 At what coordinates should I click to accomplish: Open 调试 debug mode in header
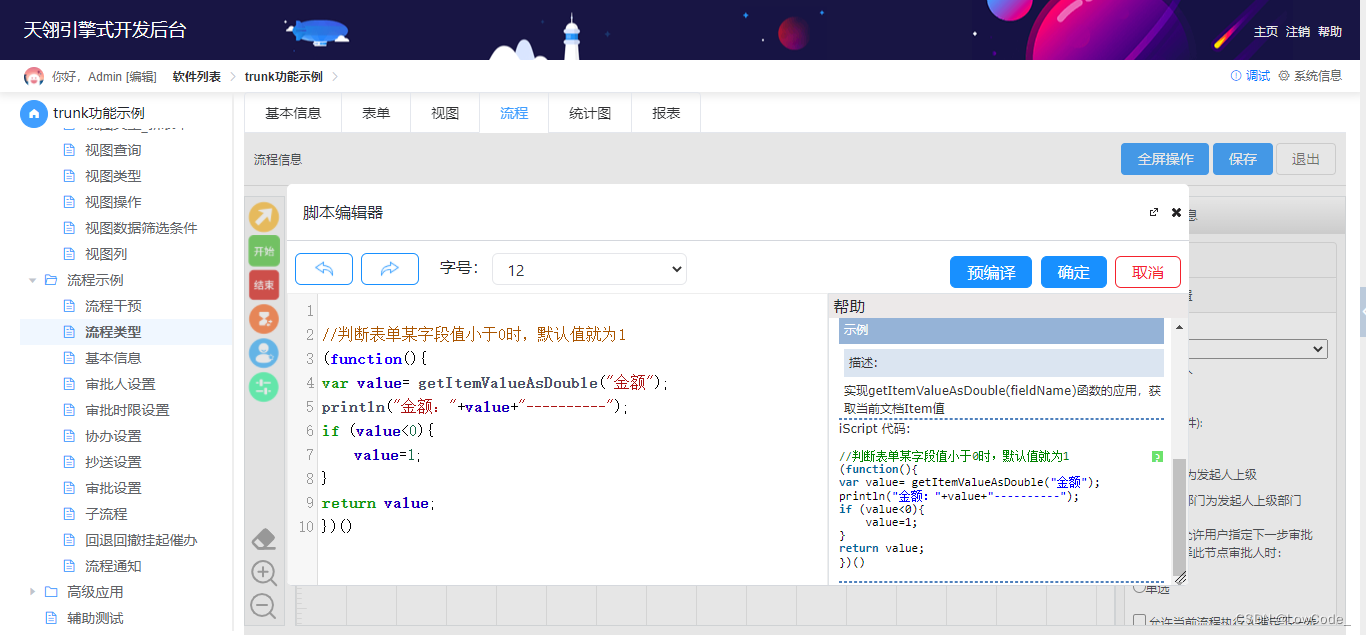point(1250,76)
